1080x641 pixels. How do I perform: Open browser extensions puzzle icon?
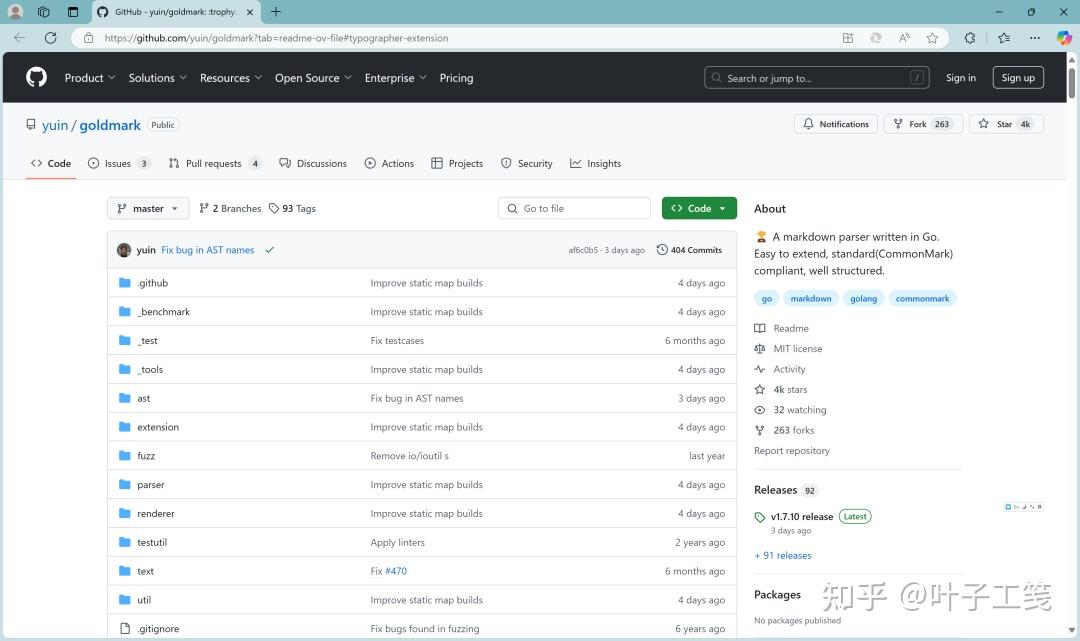coord(970,38)
